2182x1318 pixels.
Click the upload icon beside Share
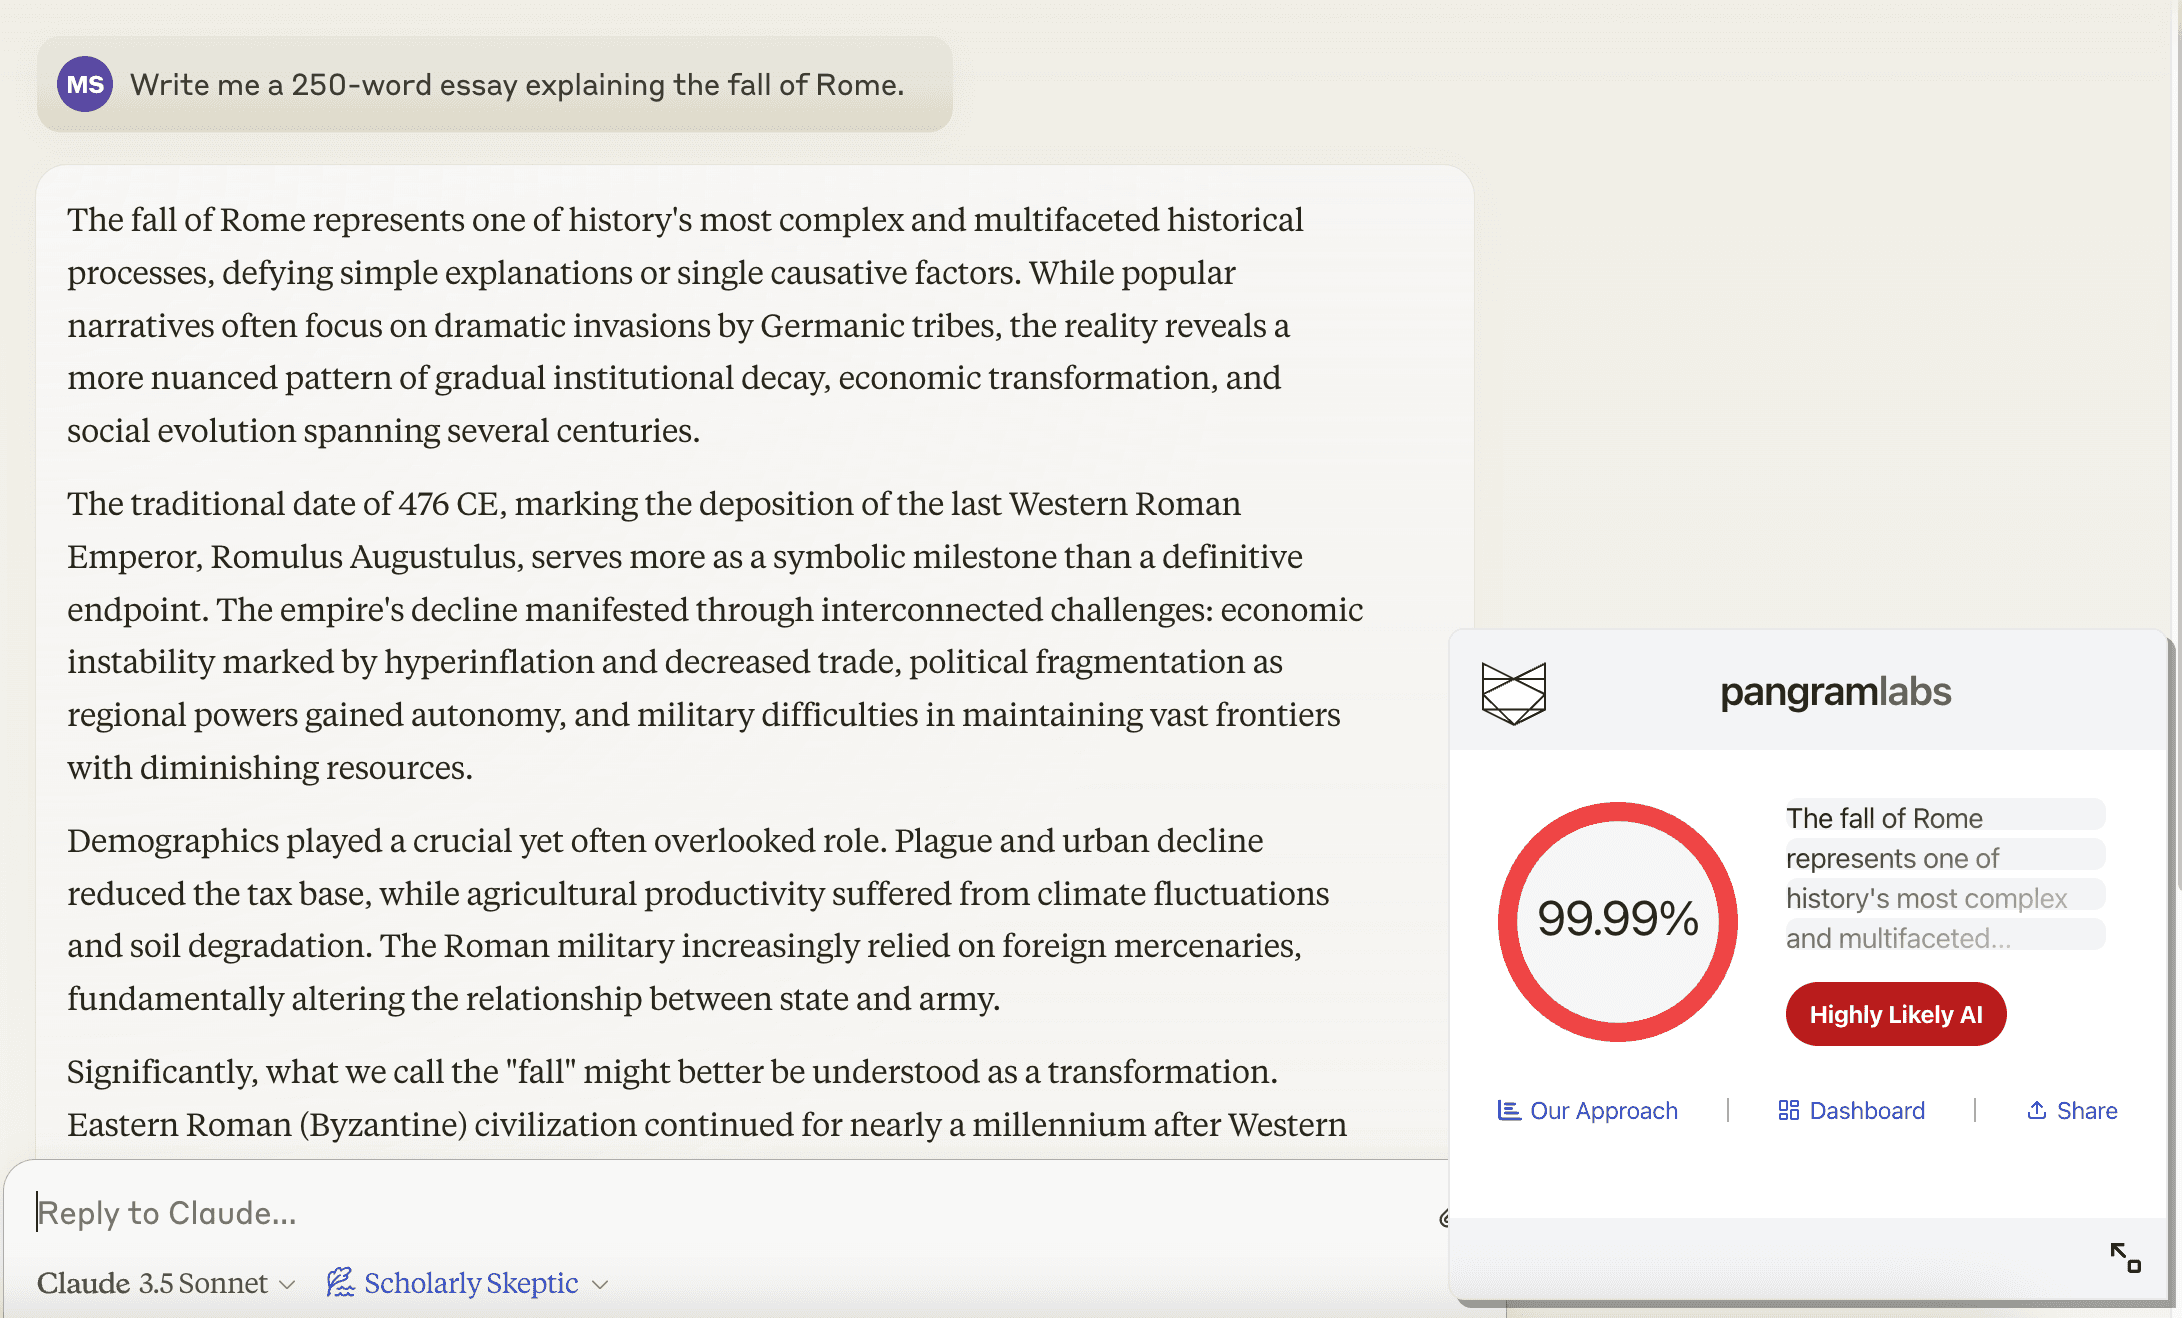[x=2036, y=1110]
